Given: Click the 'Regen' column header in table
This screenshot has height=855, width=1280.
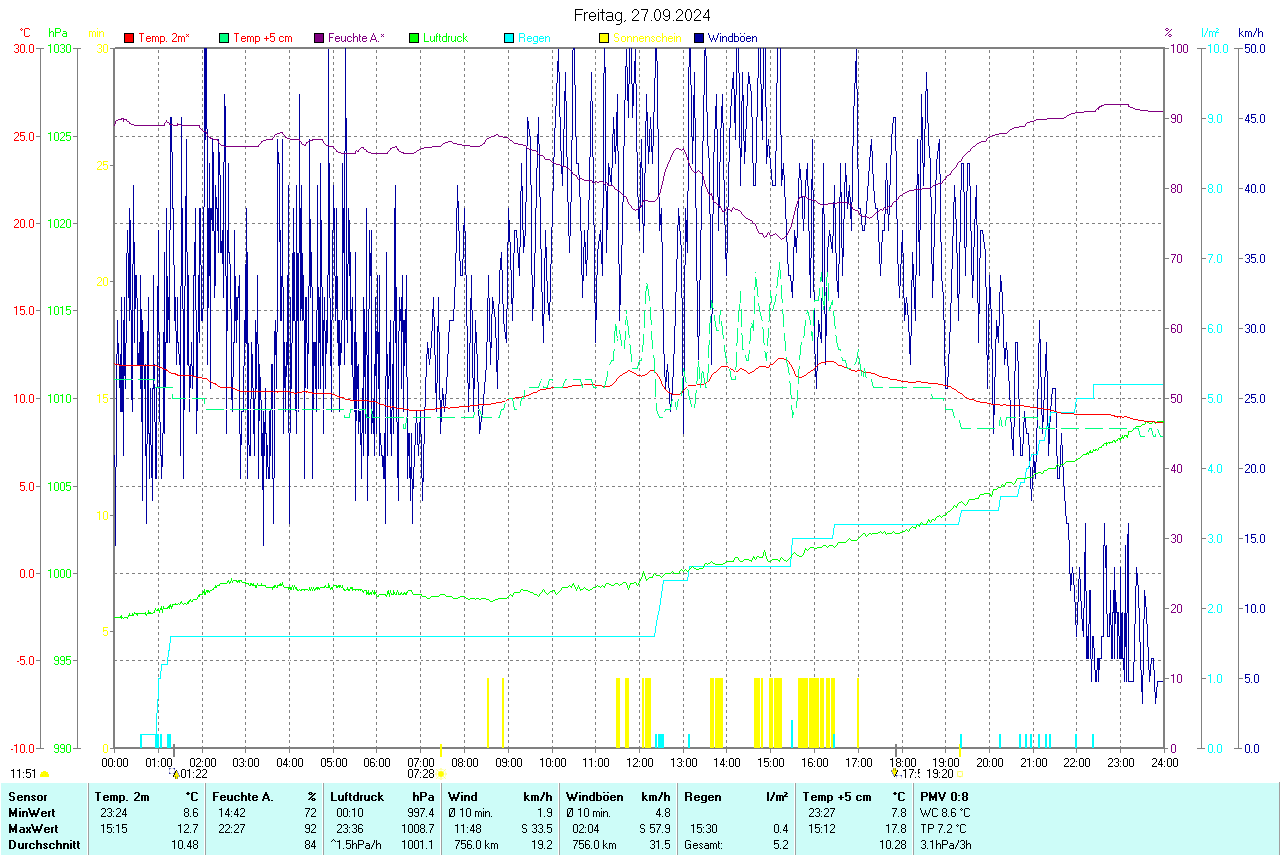Looking at the screenshot, I should 702,797.
